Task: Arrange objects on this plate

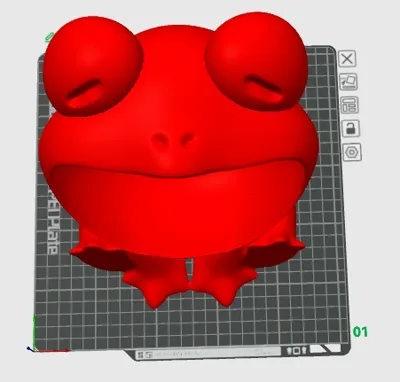Action: coord(350,105)
